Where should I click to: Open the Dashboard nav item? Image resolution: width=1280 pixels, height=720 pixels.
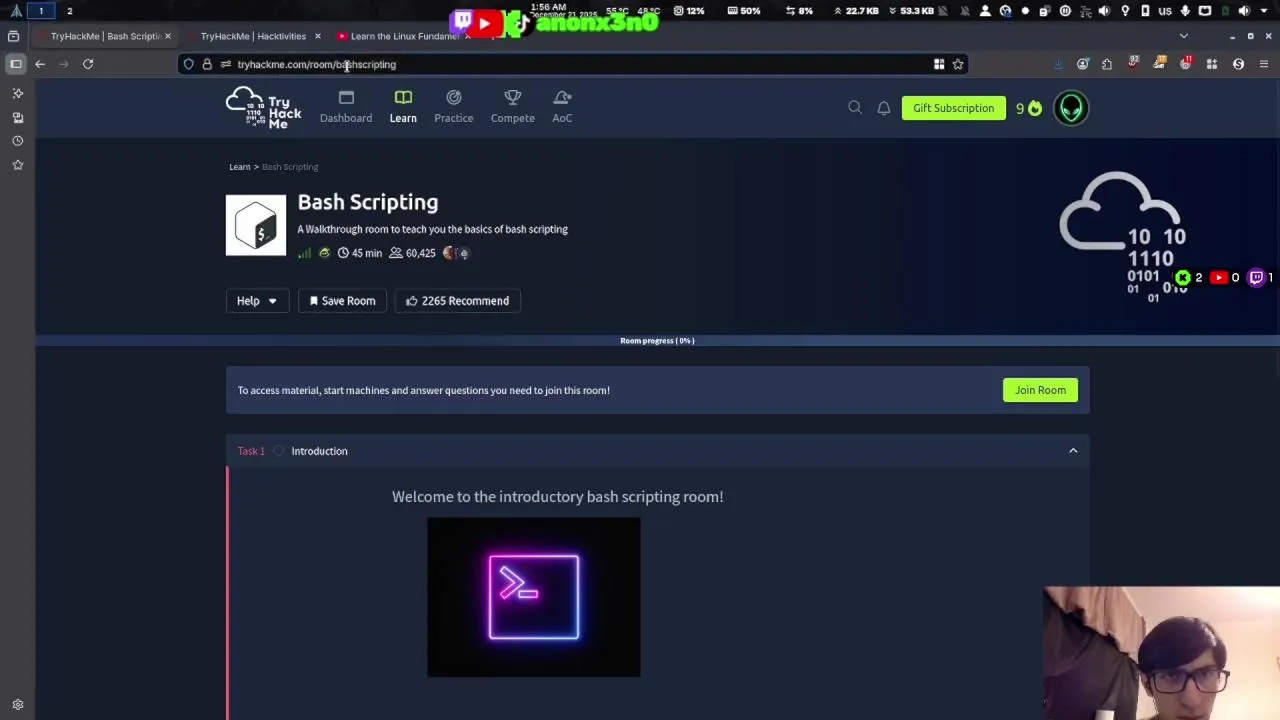346,107
